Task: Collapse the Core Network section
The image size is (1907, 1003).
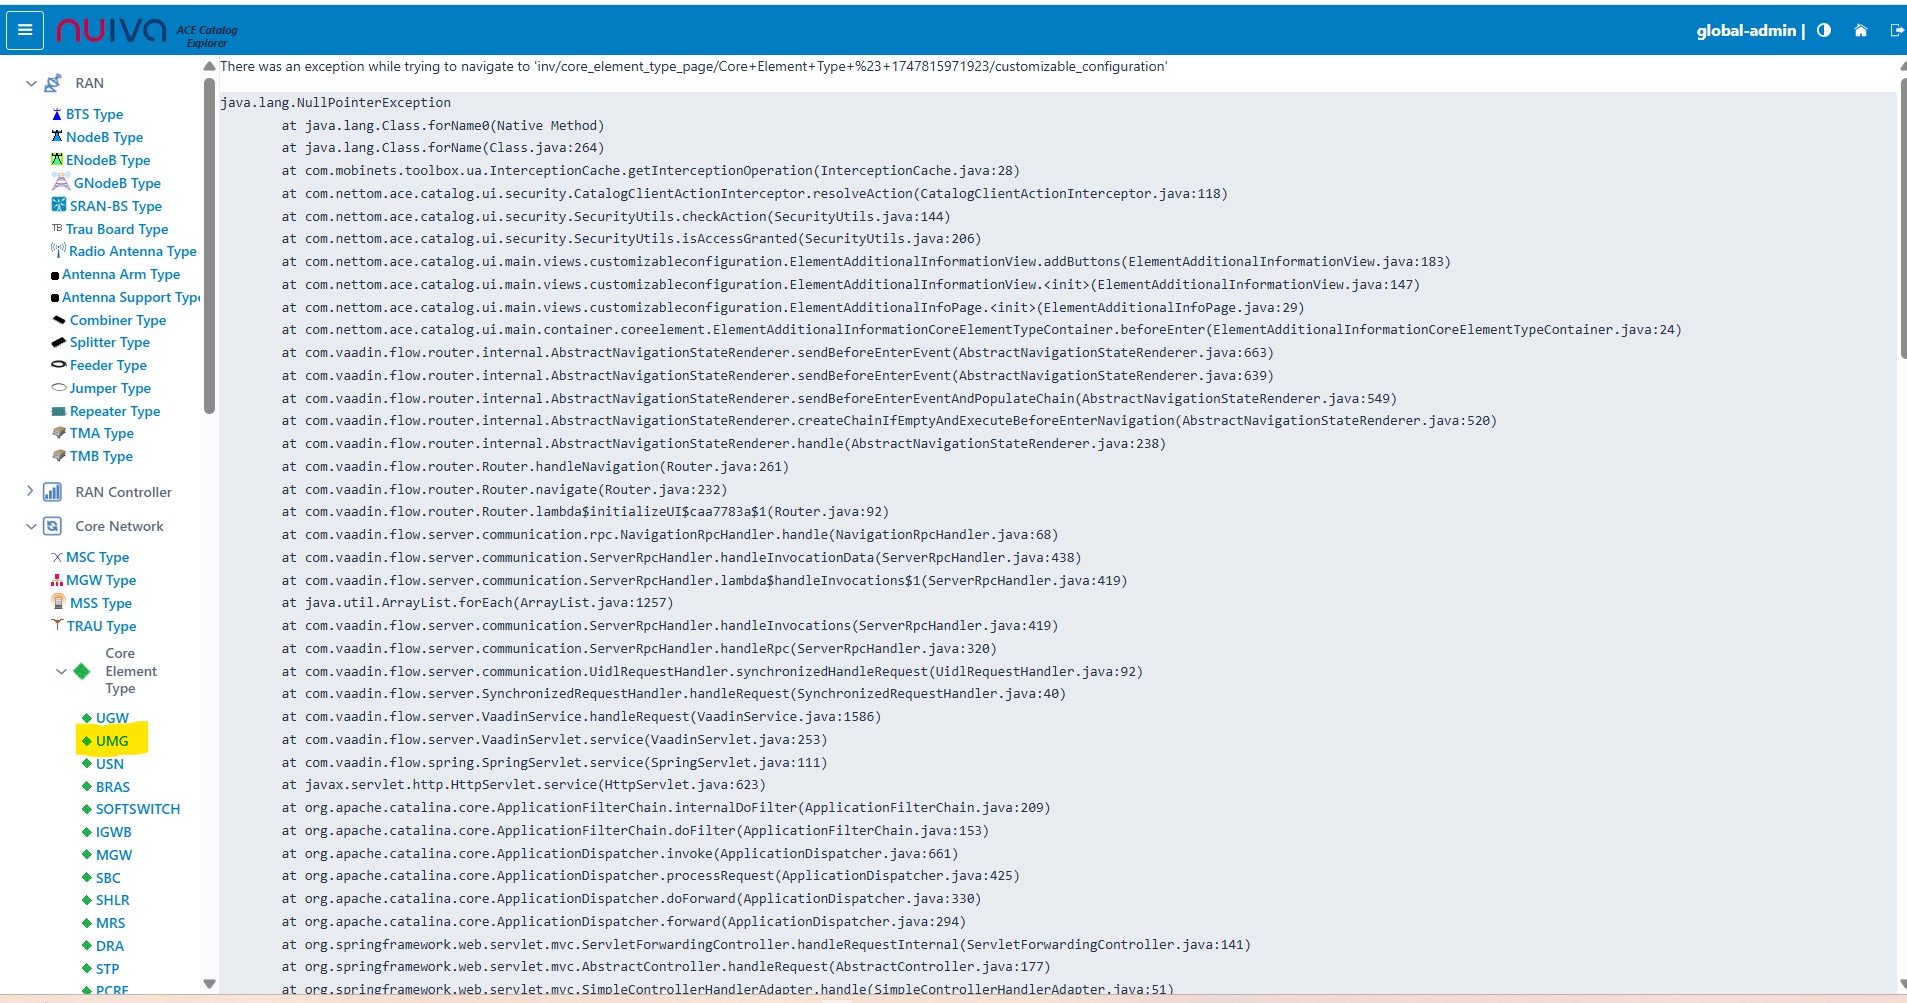Action: (x=31, y=526)
